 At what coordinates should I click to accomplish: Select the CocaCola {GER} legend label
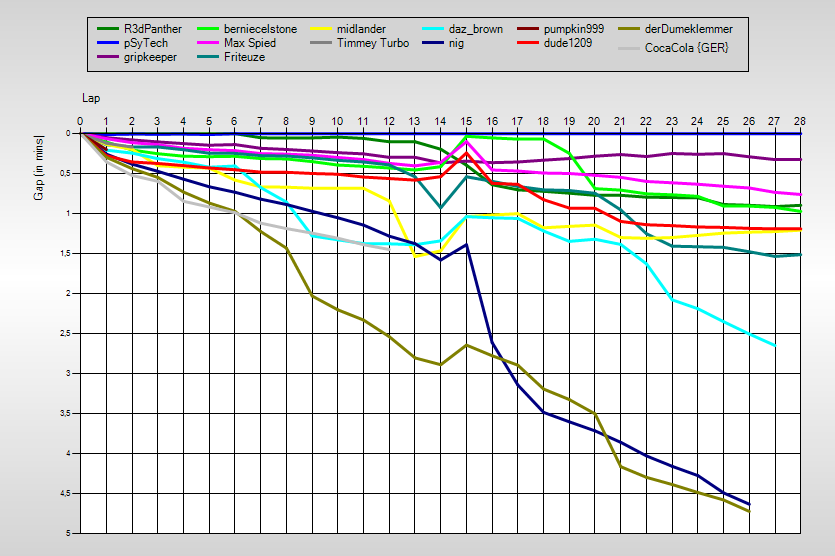[686, 48]
